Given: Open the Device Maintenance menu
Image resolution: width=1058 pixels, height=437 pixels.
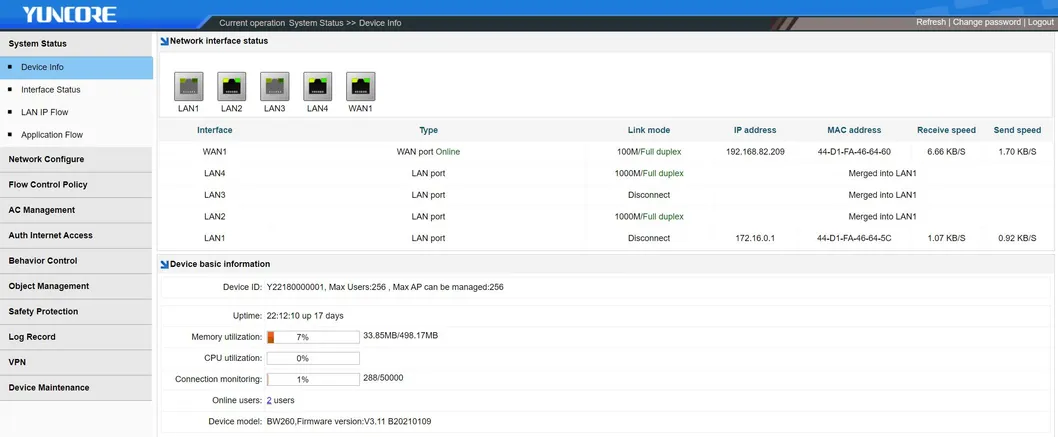Looking at the screenshot, I should tap(49, 388).
